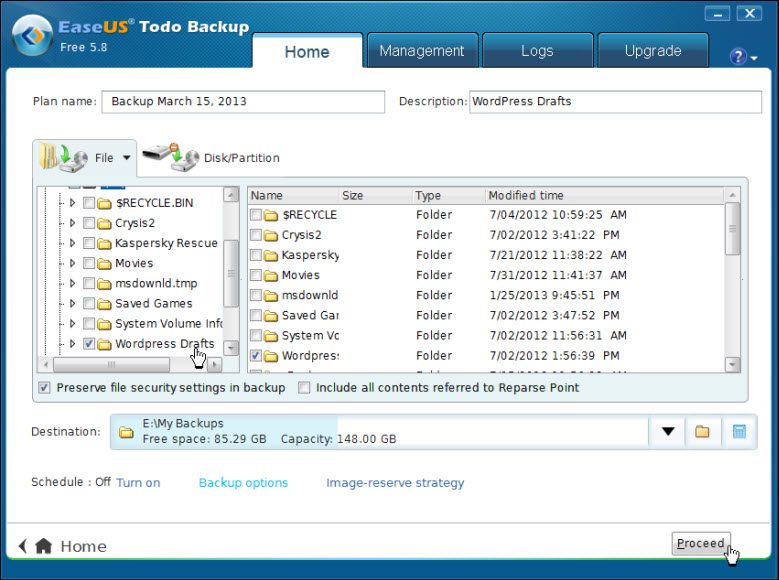Click the file list scroll down arrow
779x580 pixels.
tap(732, 364)
